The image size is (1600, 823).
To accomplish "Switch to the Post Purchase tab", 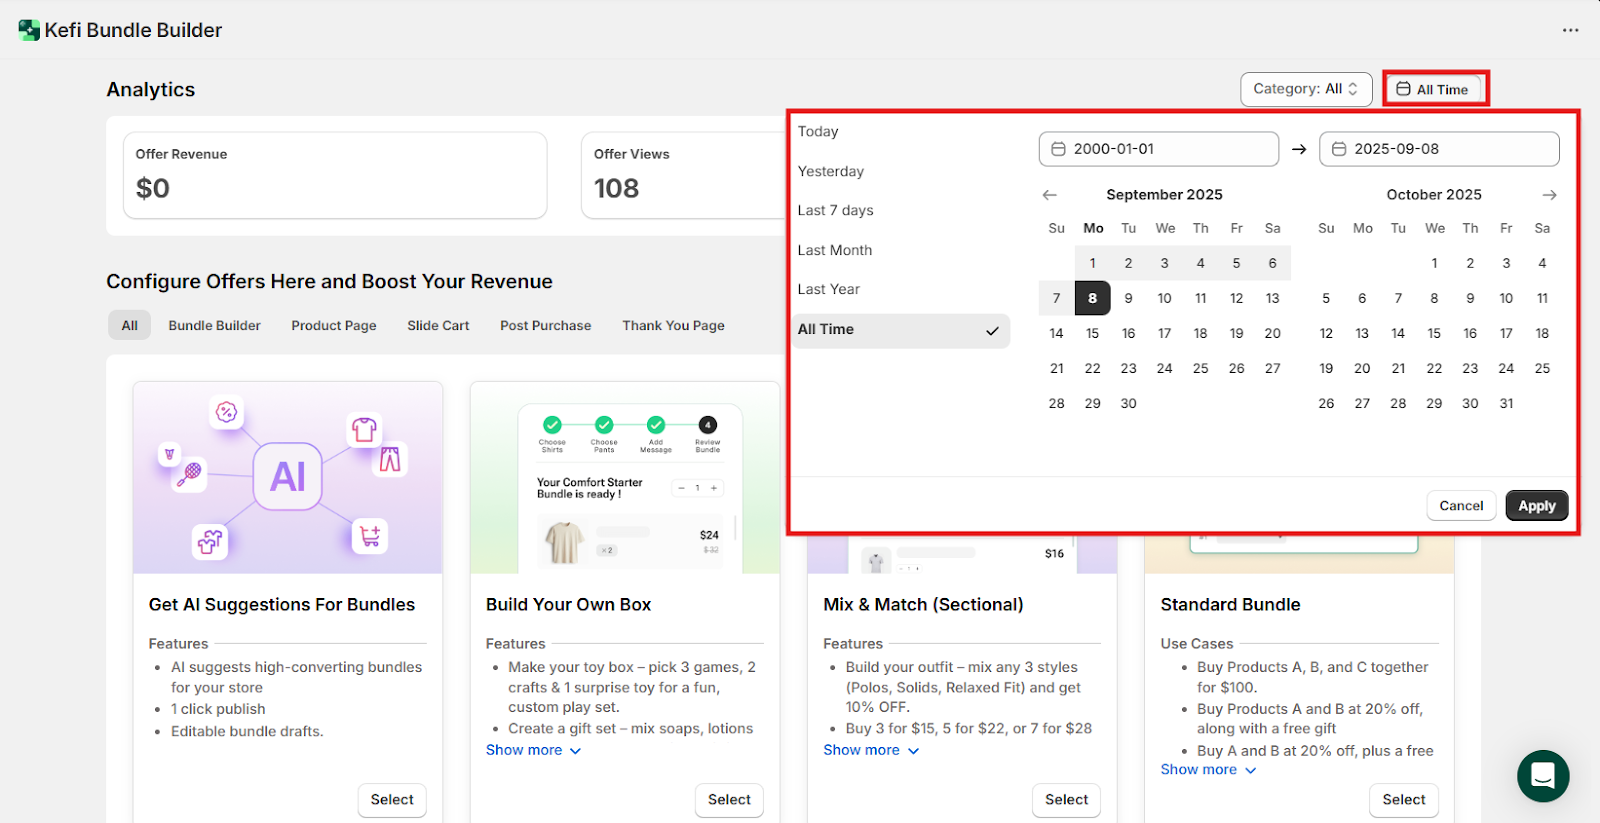I will pyautogui.click(x=545, y=326).
